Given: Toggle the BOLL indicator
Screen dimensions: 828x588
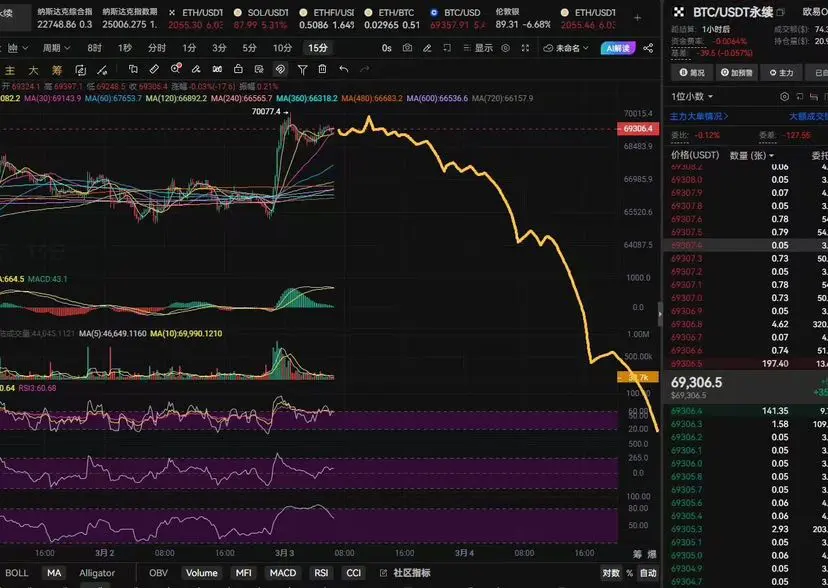Looking at the screenshot, I should click(x=17, y=573).
